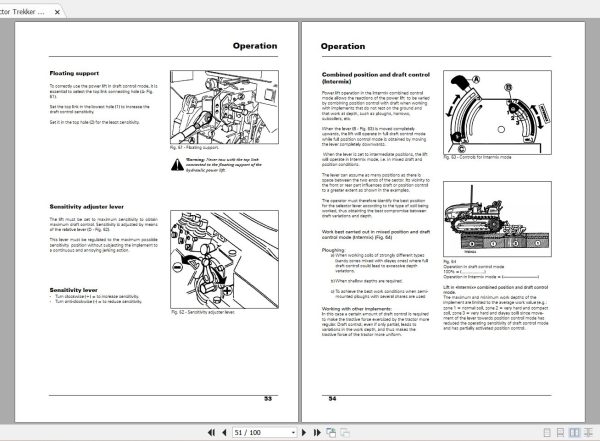Click the sensitivity adjuster lever illustration
The height and width of the screenshot is (441, 600).
(x=224, y=259)
